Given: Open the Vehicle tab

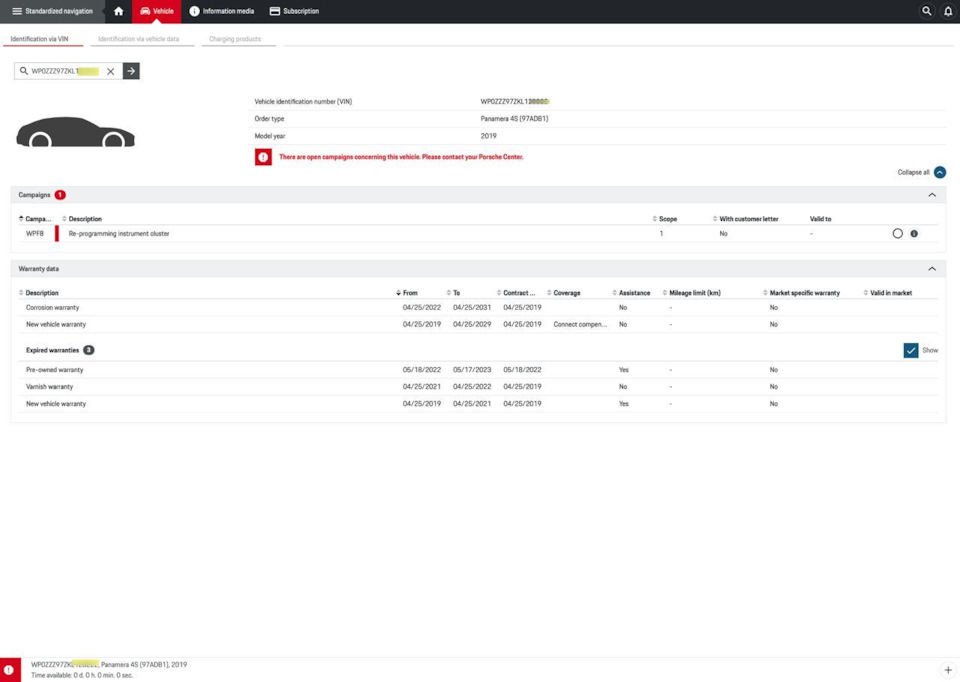Looking at the screenshot, I should [157, 11].
